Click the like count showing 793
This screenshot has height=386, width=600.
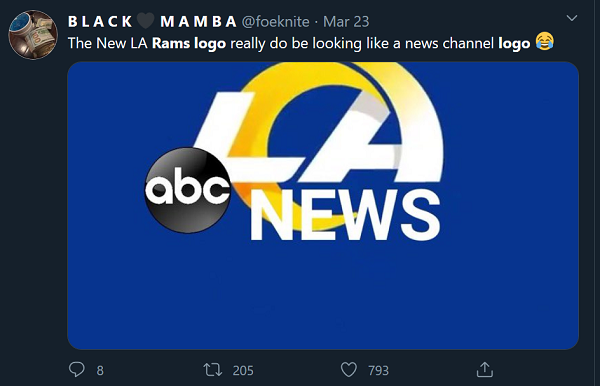tap(378, 370)
